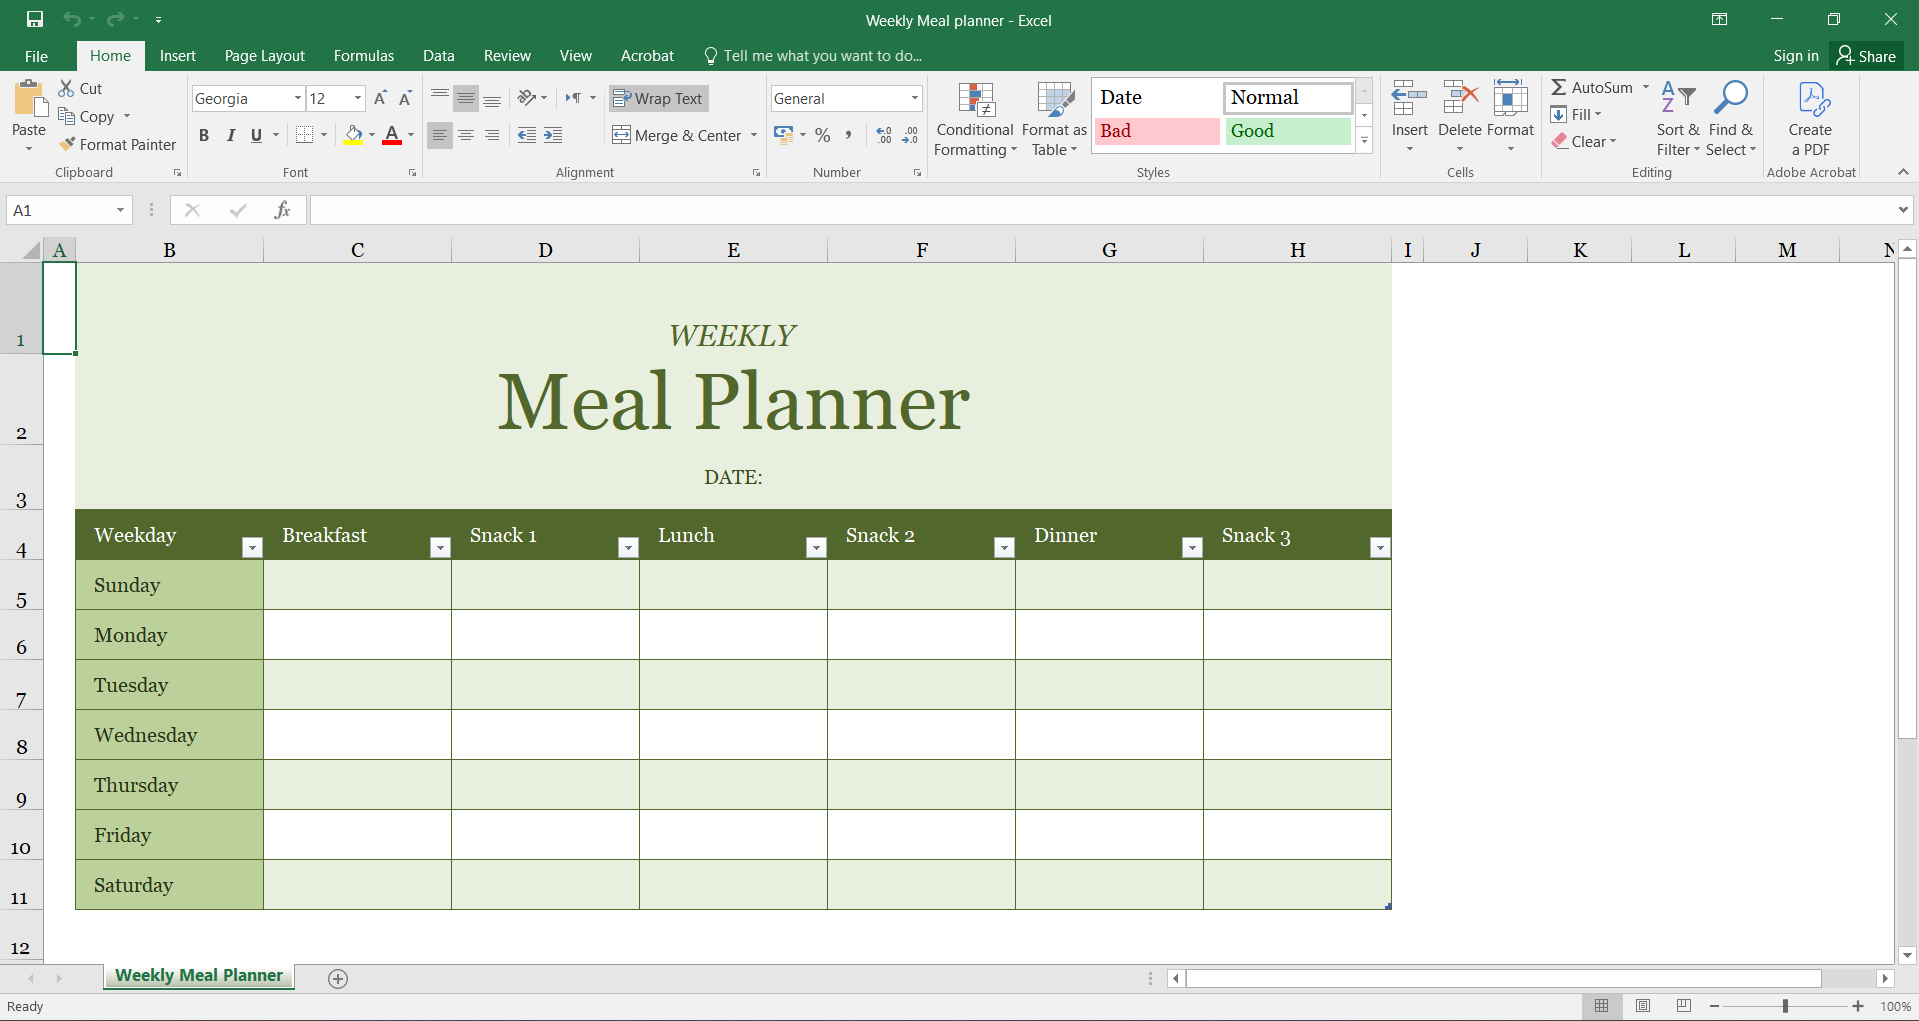
Task: Open the Georgia font name dropdown
Action: pyautogui.click(x=297, y=98)
